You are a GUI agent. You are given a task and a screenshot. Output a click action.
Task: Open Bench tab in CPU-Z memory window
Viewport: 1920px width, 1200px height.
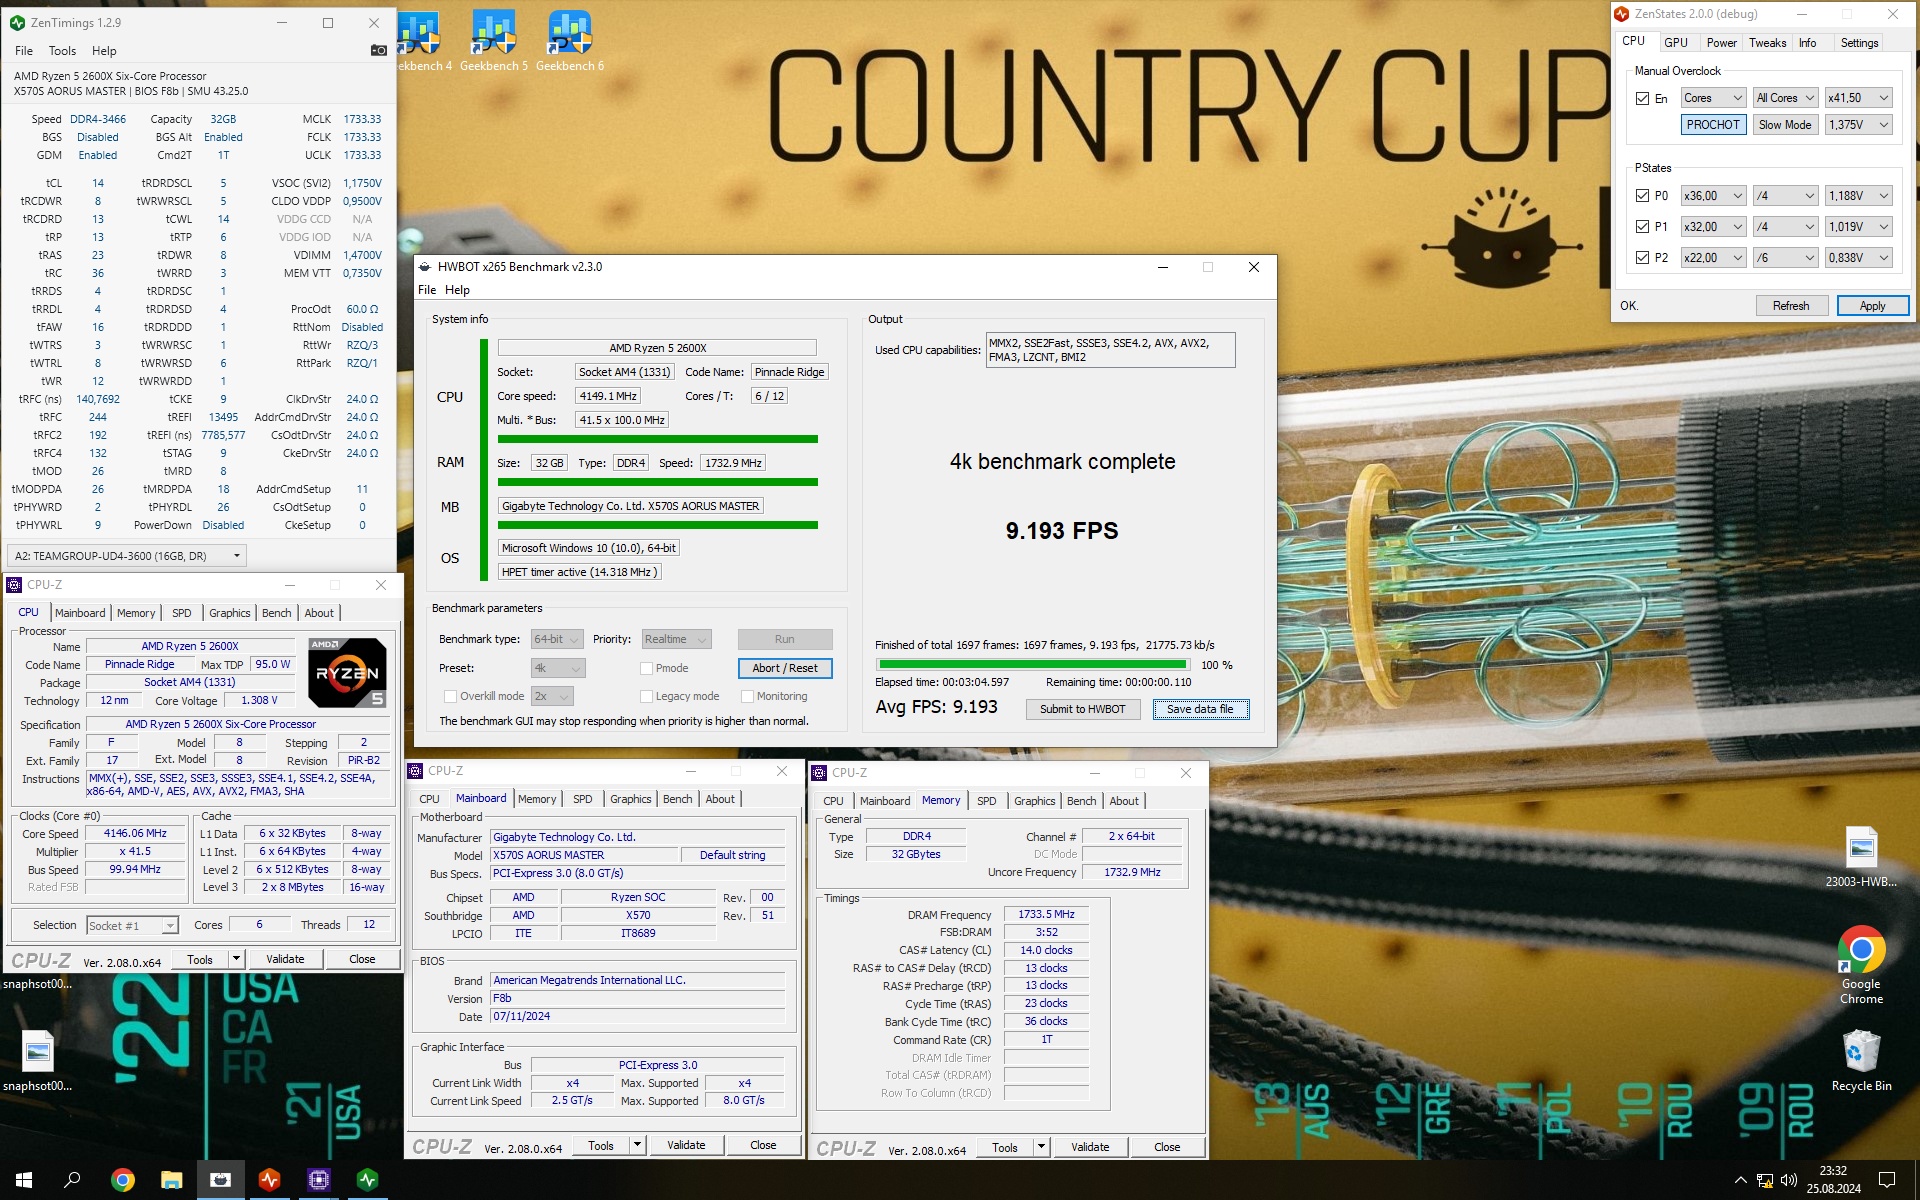coord(1081,801)
